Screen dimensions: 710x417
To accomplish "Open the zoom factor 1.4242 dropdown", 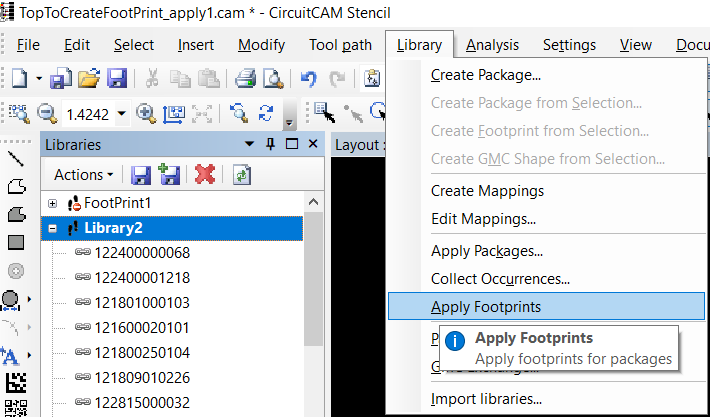I will tap(121, 114).
